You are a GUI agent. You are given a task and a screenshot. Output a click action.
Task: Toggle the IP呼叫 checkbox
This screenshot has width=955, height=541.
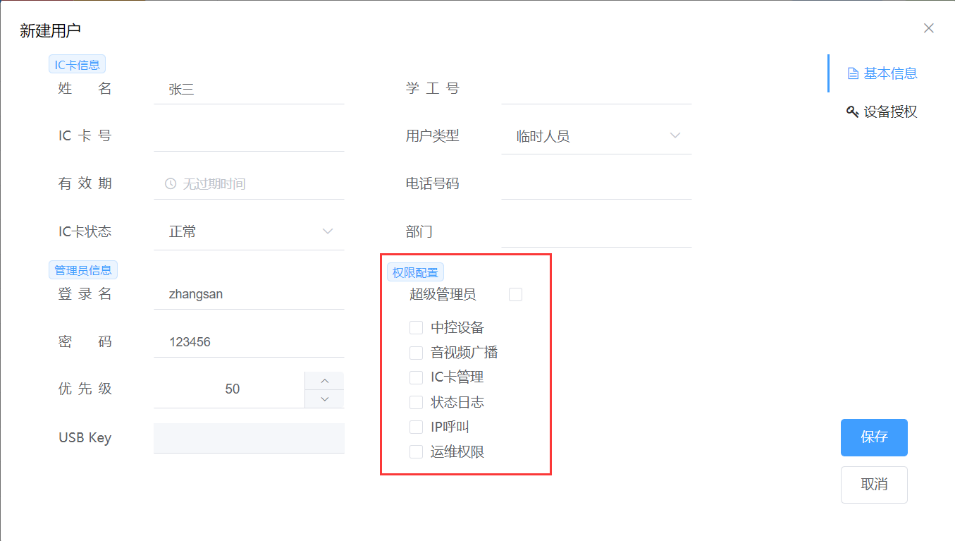416,427
